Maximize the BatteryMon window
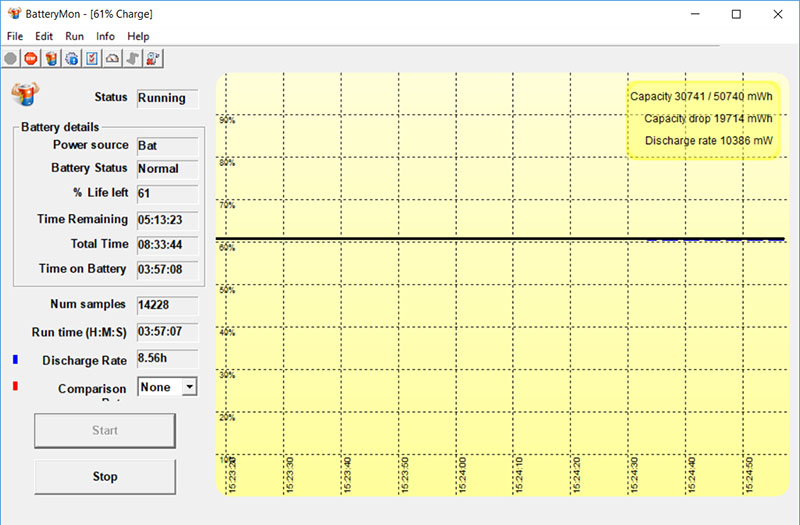The image size is (800, 525). [x=736, y=14]
